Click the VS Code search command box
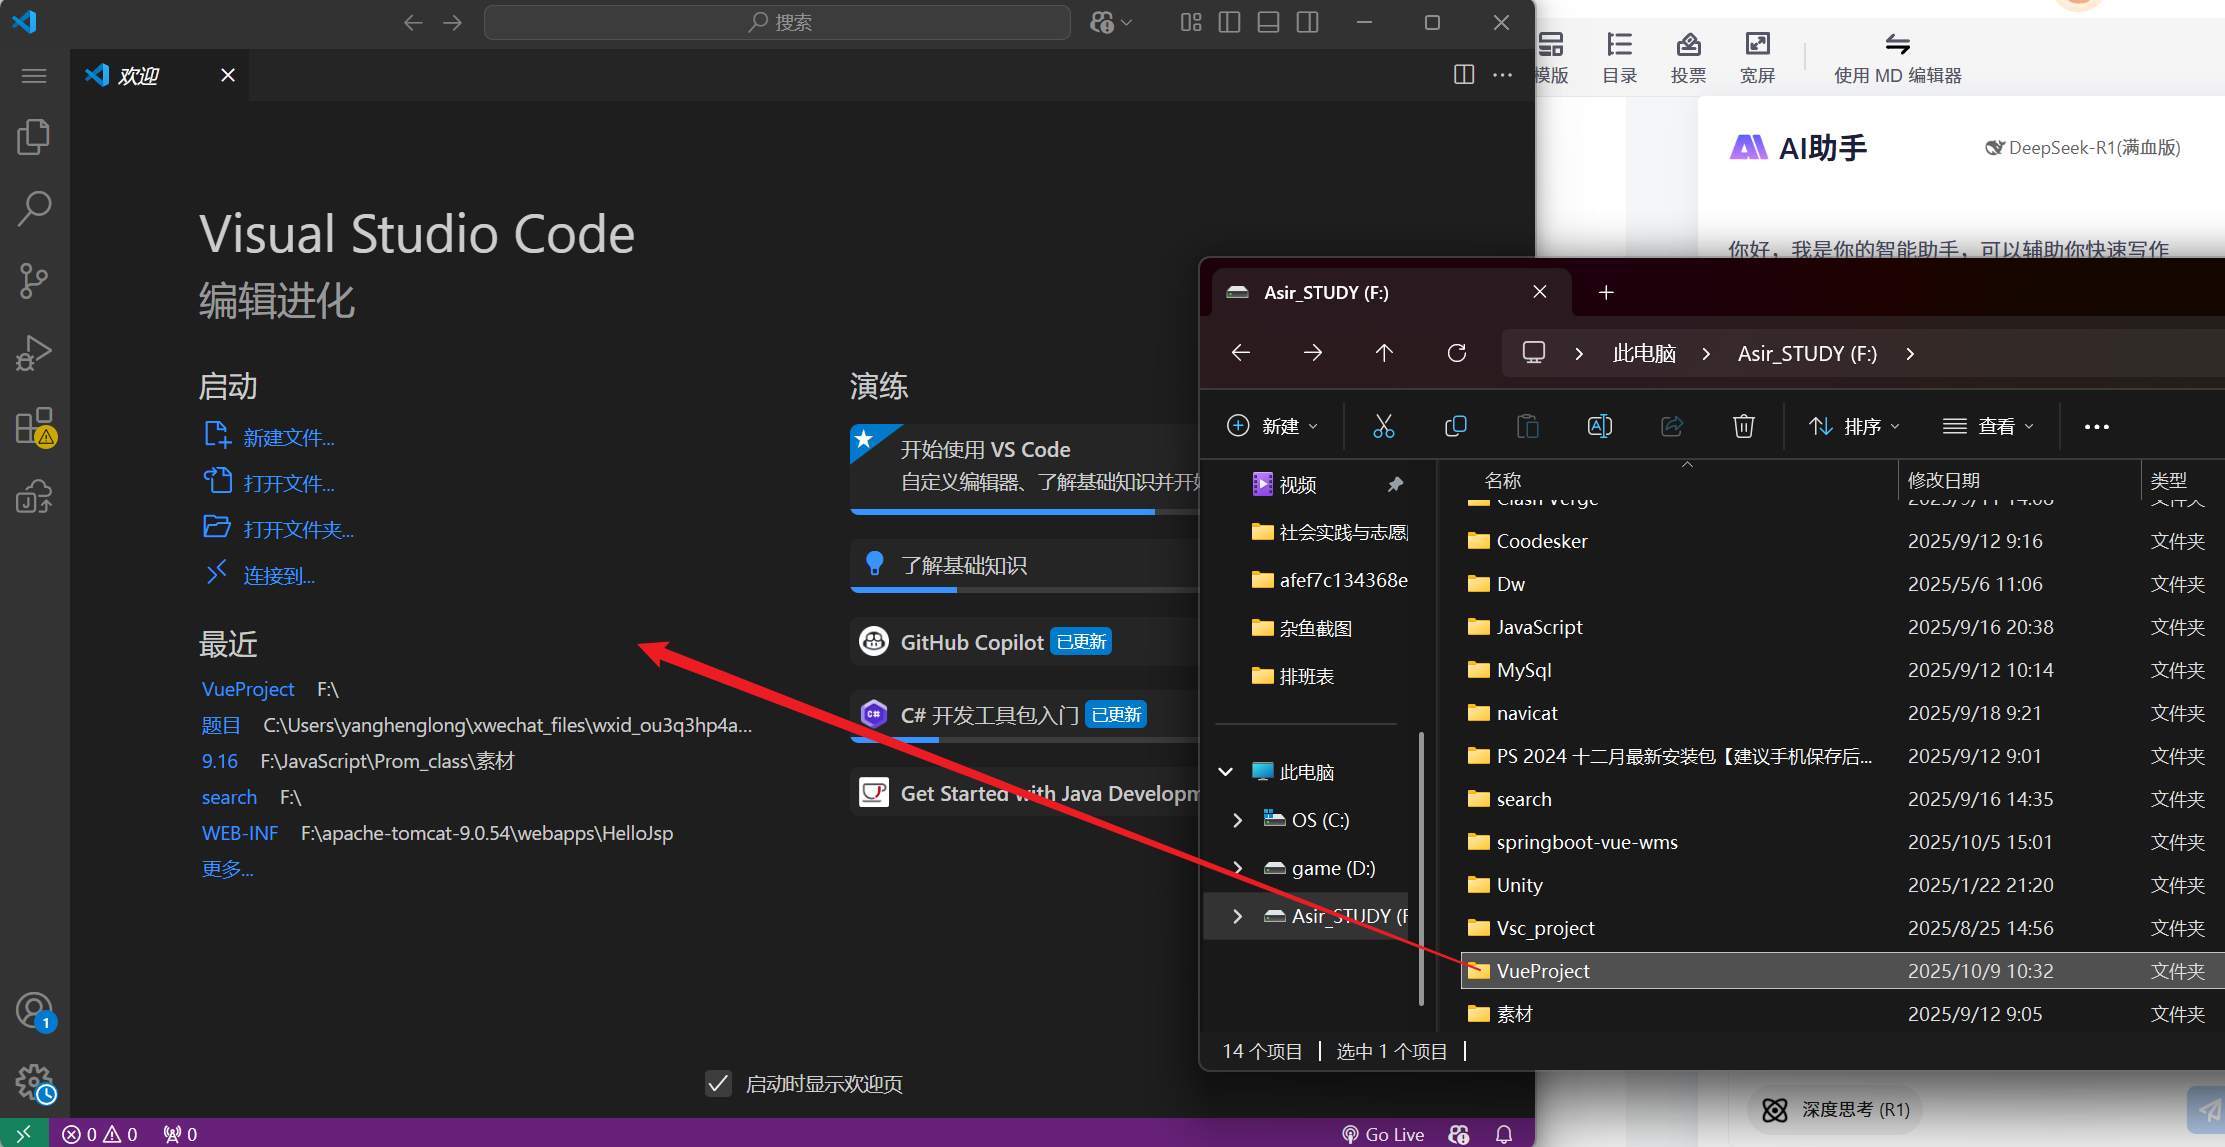This screenshot has width=2225, height=1147. click(x=777, y=22)
